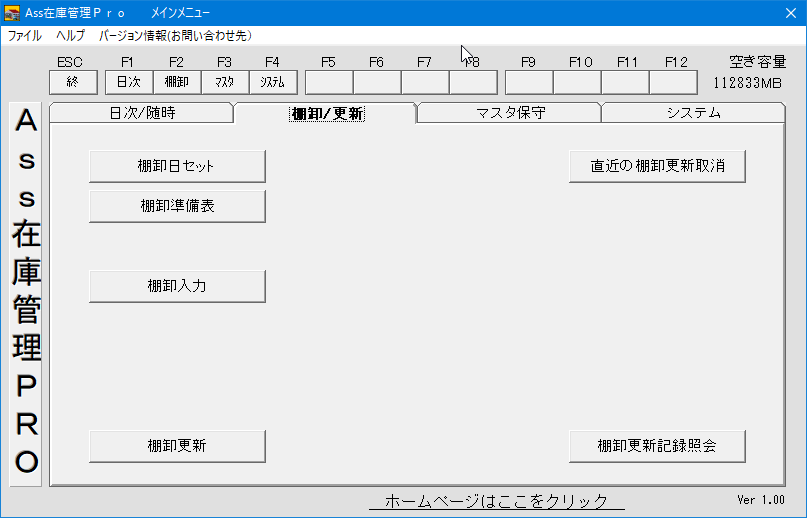Click the ESC 終 exit button
This screenshot has height=518, width=807.
(72, 82)
